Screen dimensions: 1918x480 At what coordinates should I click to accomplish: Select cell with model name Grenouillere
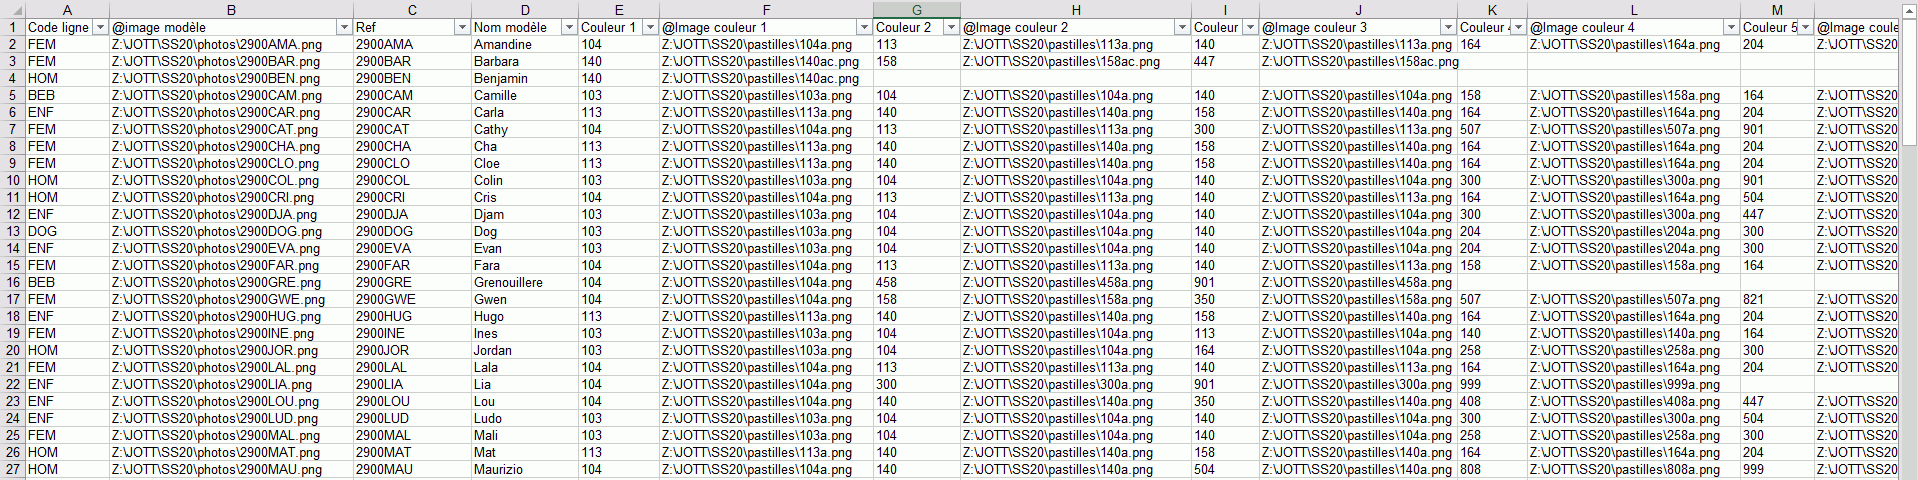pos(508,282)
